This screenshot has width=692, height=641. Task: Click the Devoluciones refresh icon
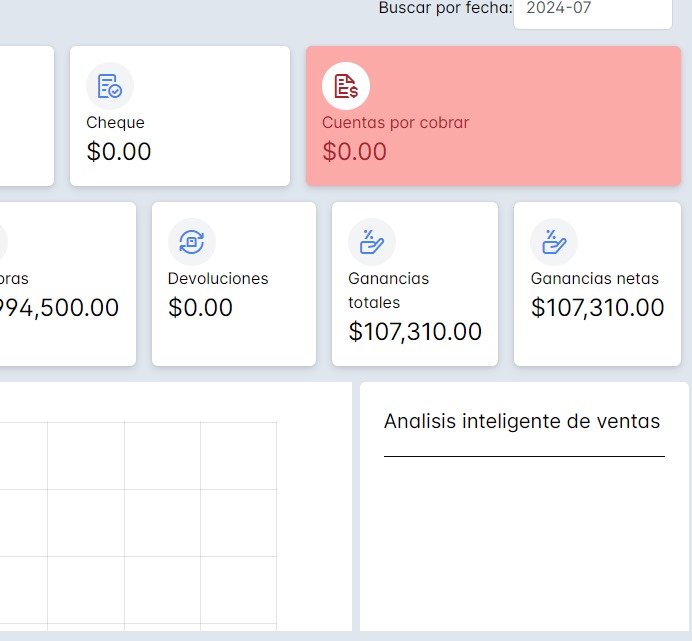tap(192, 242)
